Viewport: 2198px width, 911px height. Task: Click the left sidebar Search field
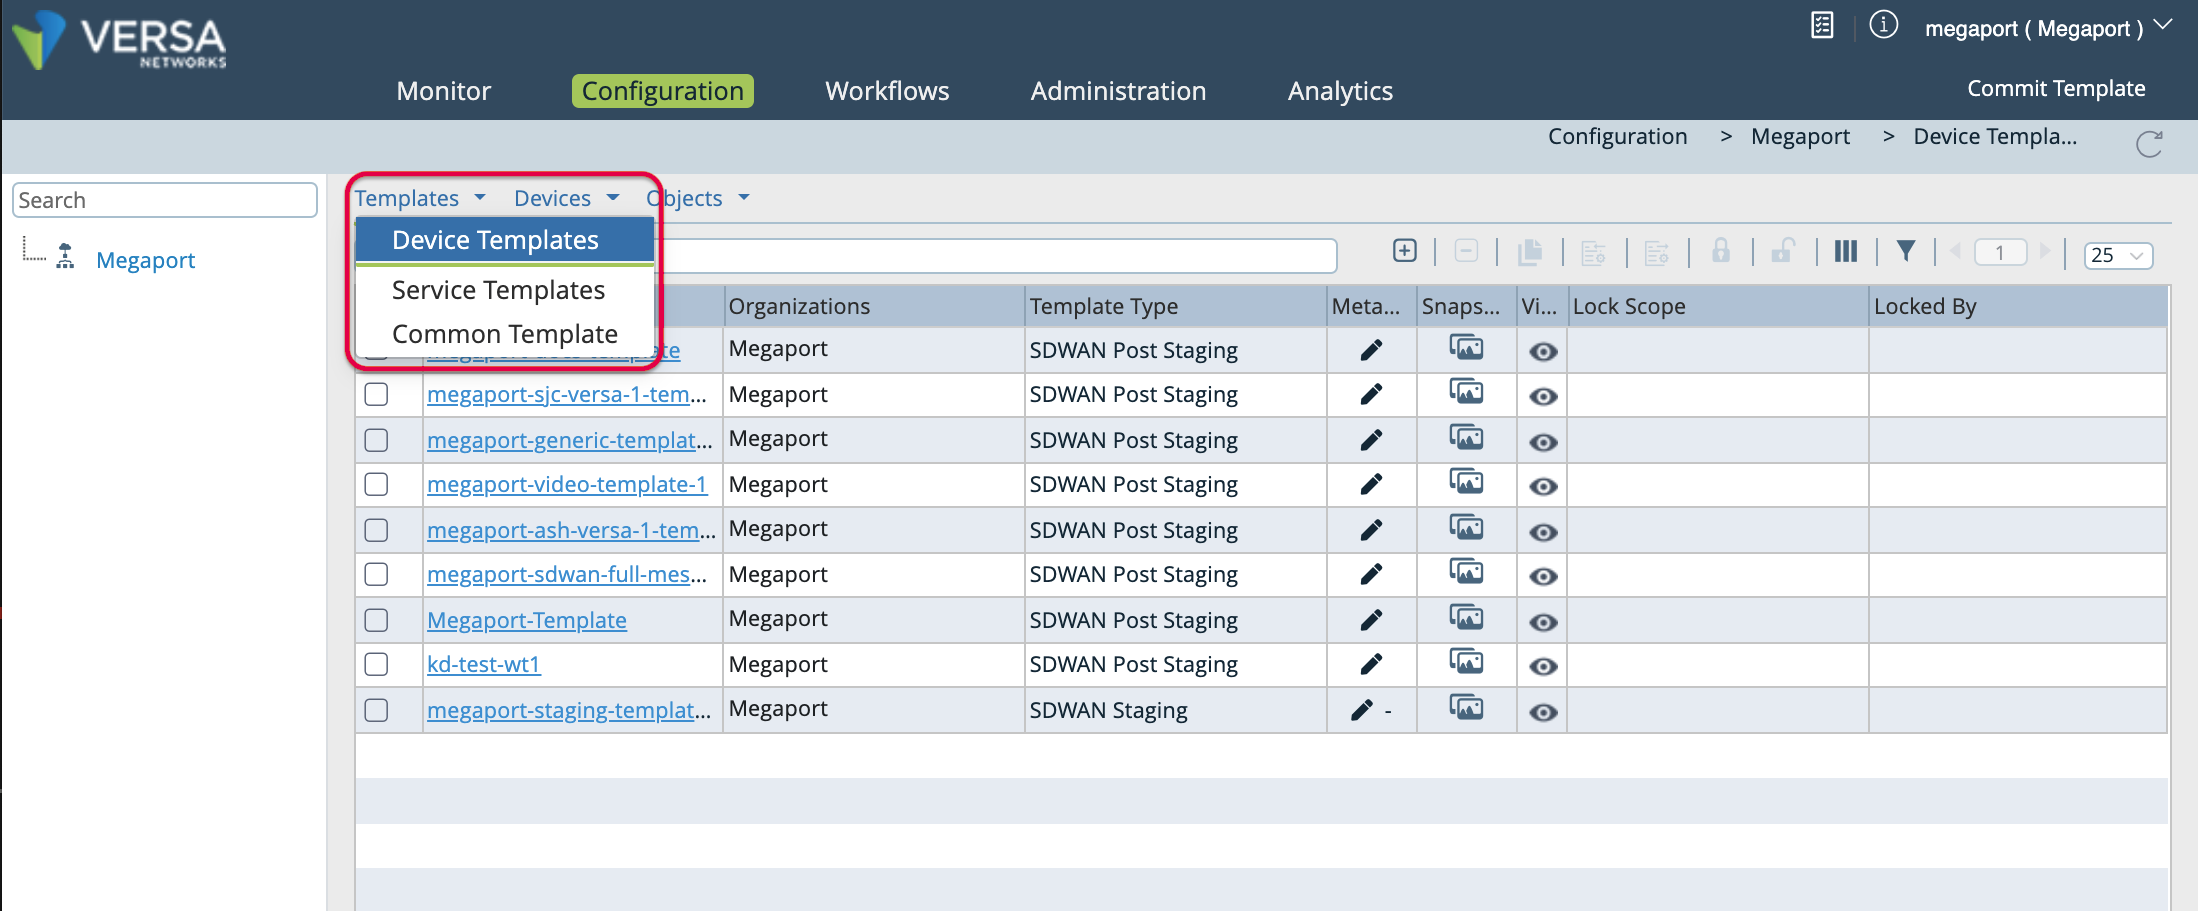(165, 200)
